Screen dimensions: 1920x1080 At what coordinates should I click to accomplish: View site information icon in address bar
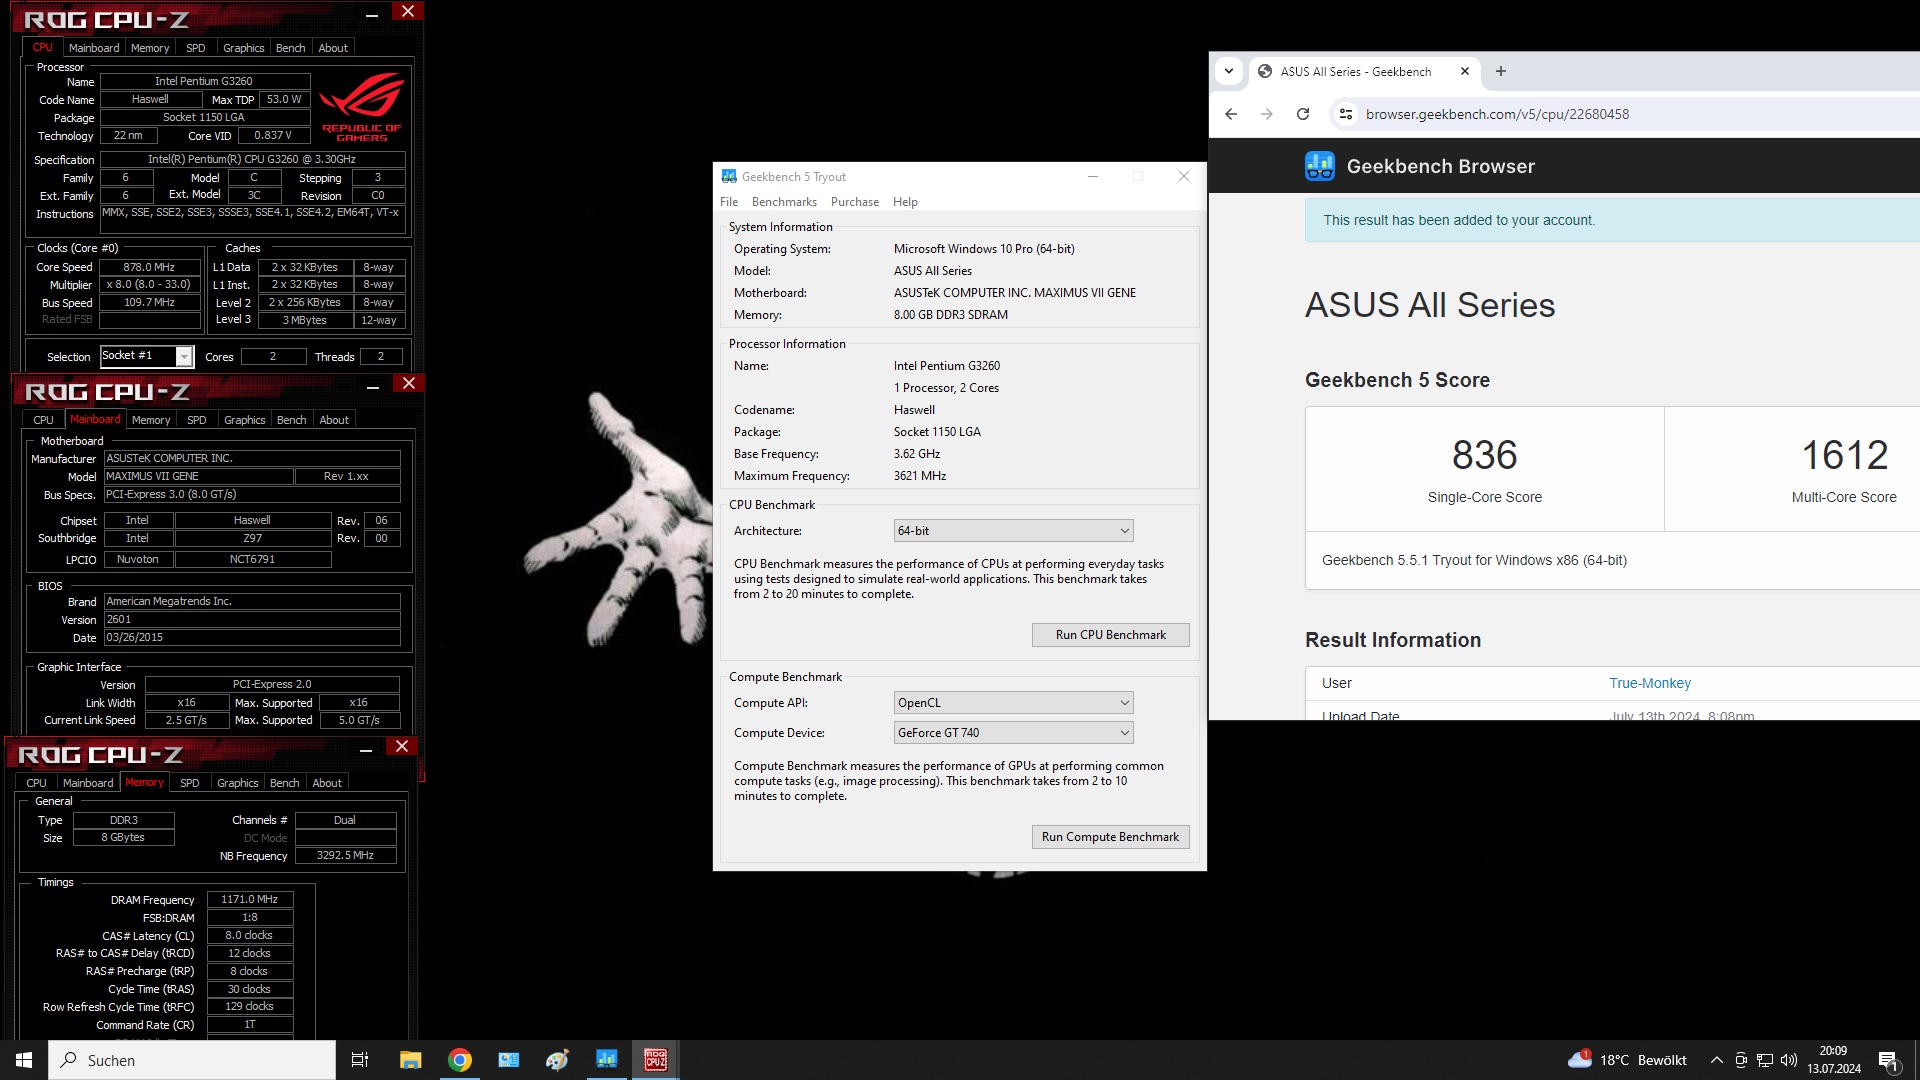pyautogui.click(x=1346, y=114)
